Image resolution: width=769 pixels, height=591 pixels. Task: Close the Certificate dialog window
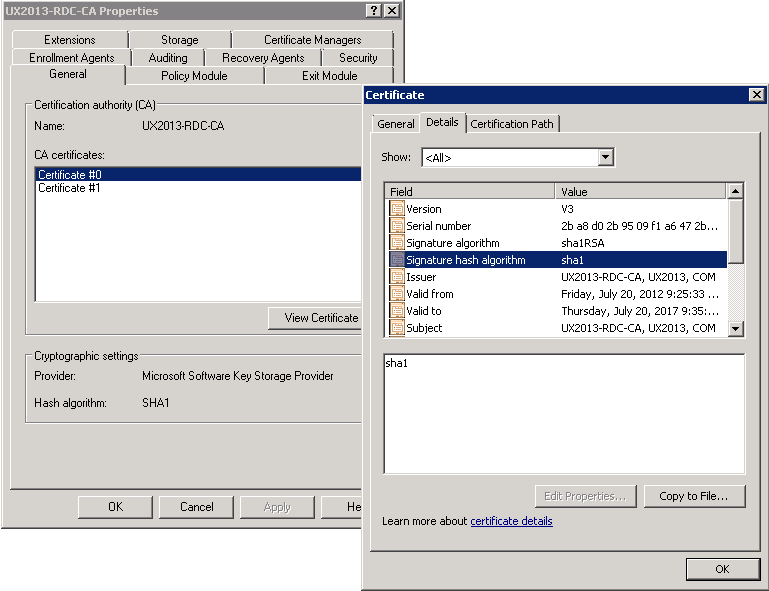click(x=756, y=95)
